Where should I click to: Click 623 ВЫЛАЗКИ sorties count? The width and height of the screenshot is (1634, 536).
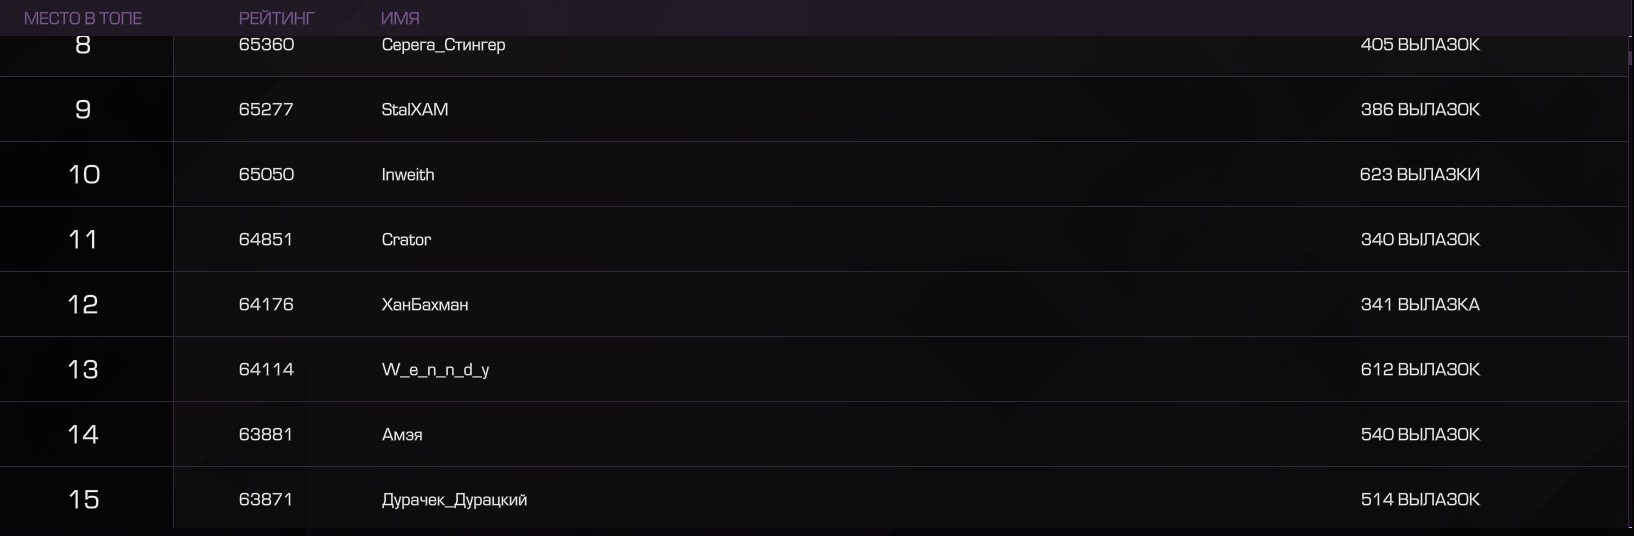click(x=1420, y=174)
